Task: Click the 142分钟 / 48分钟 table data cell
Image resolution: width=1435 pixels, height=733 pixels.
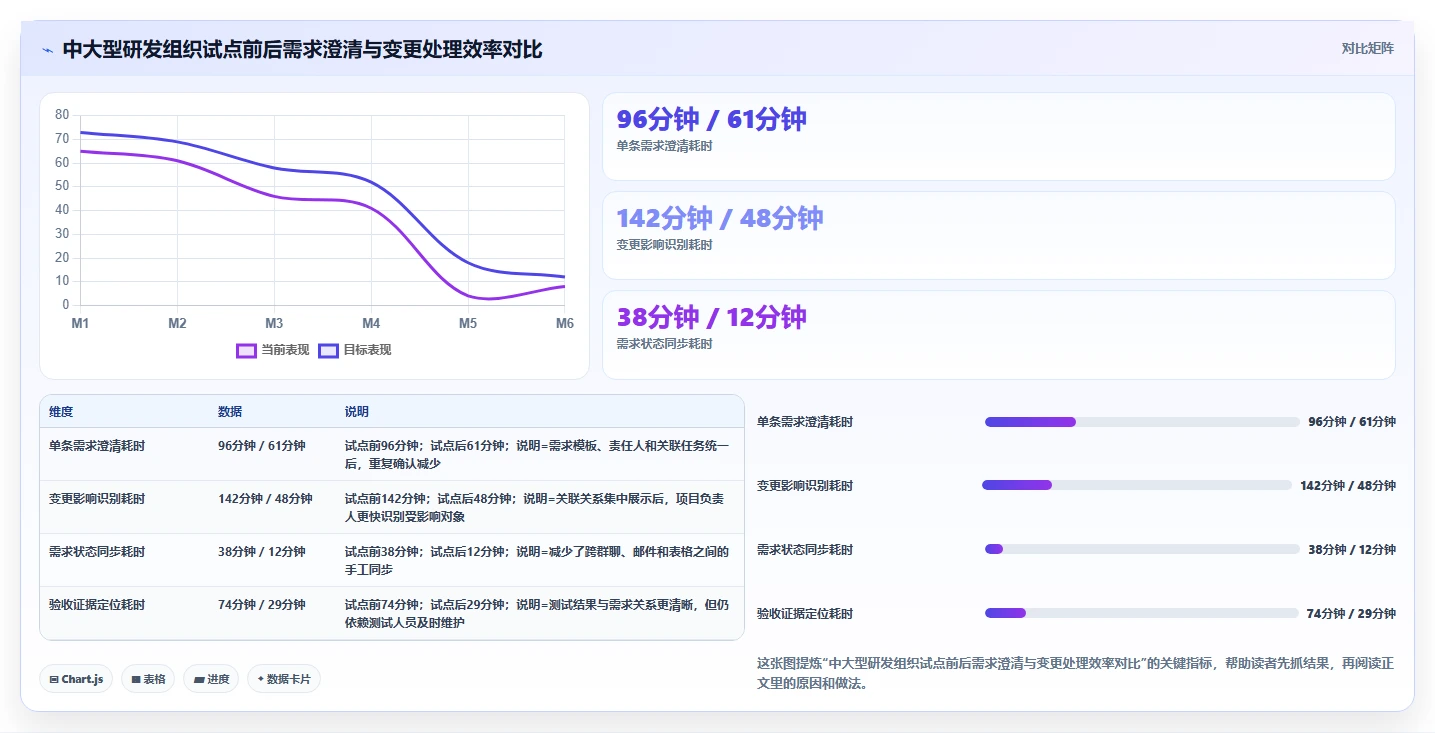Action: (265, 499)
